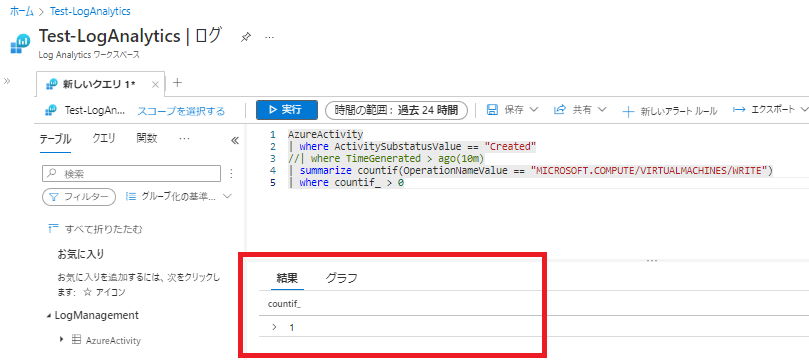Image resolution: width=809 pixels, height=360 pixels.
Task: Switch to the 関数 tab
Action: tap(147, 138)
